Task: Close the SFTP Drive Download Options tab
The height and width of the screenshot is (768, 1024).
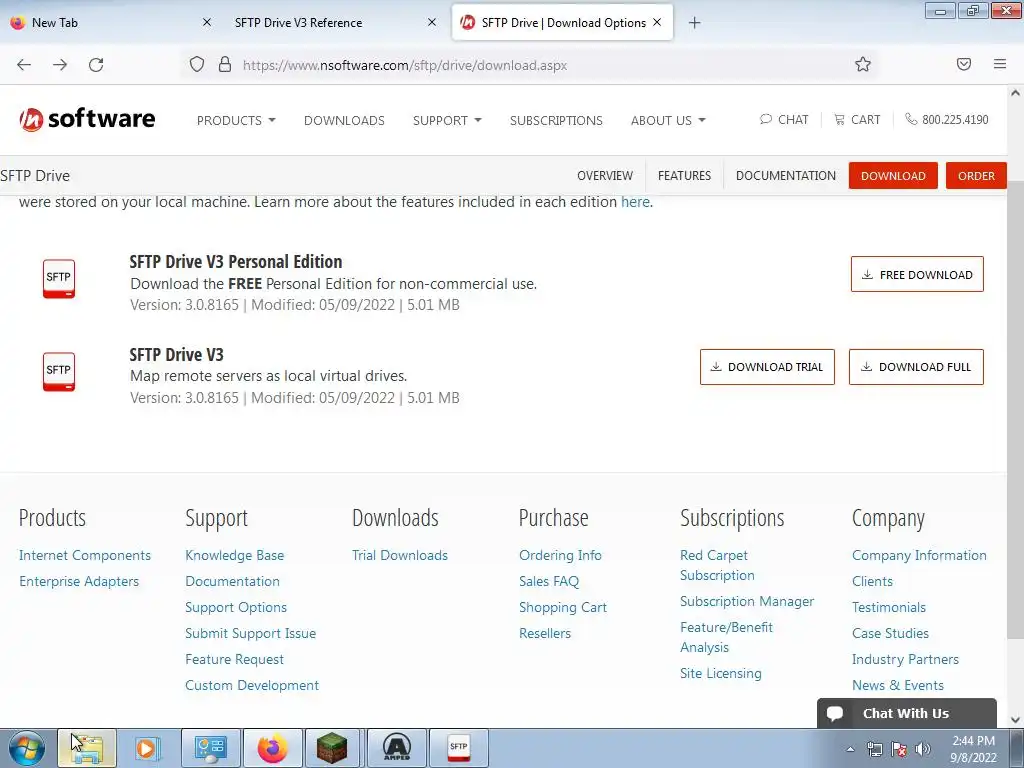Action: click(657, 22)
